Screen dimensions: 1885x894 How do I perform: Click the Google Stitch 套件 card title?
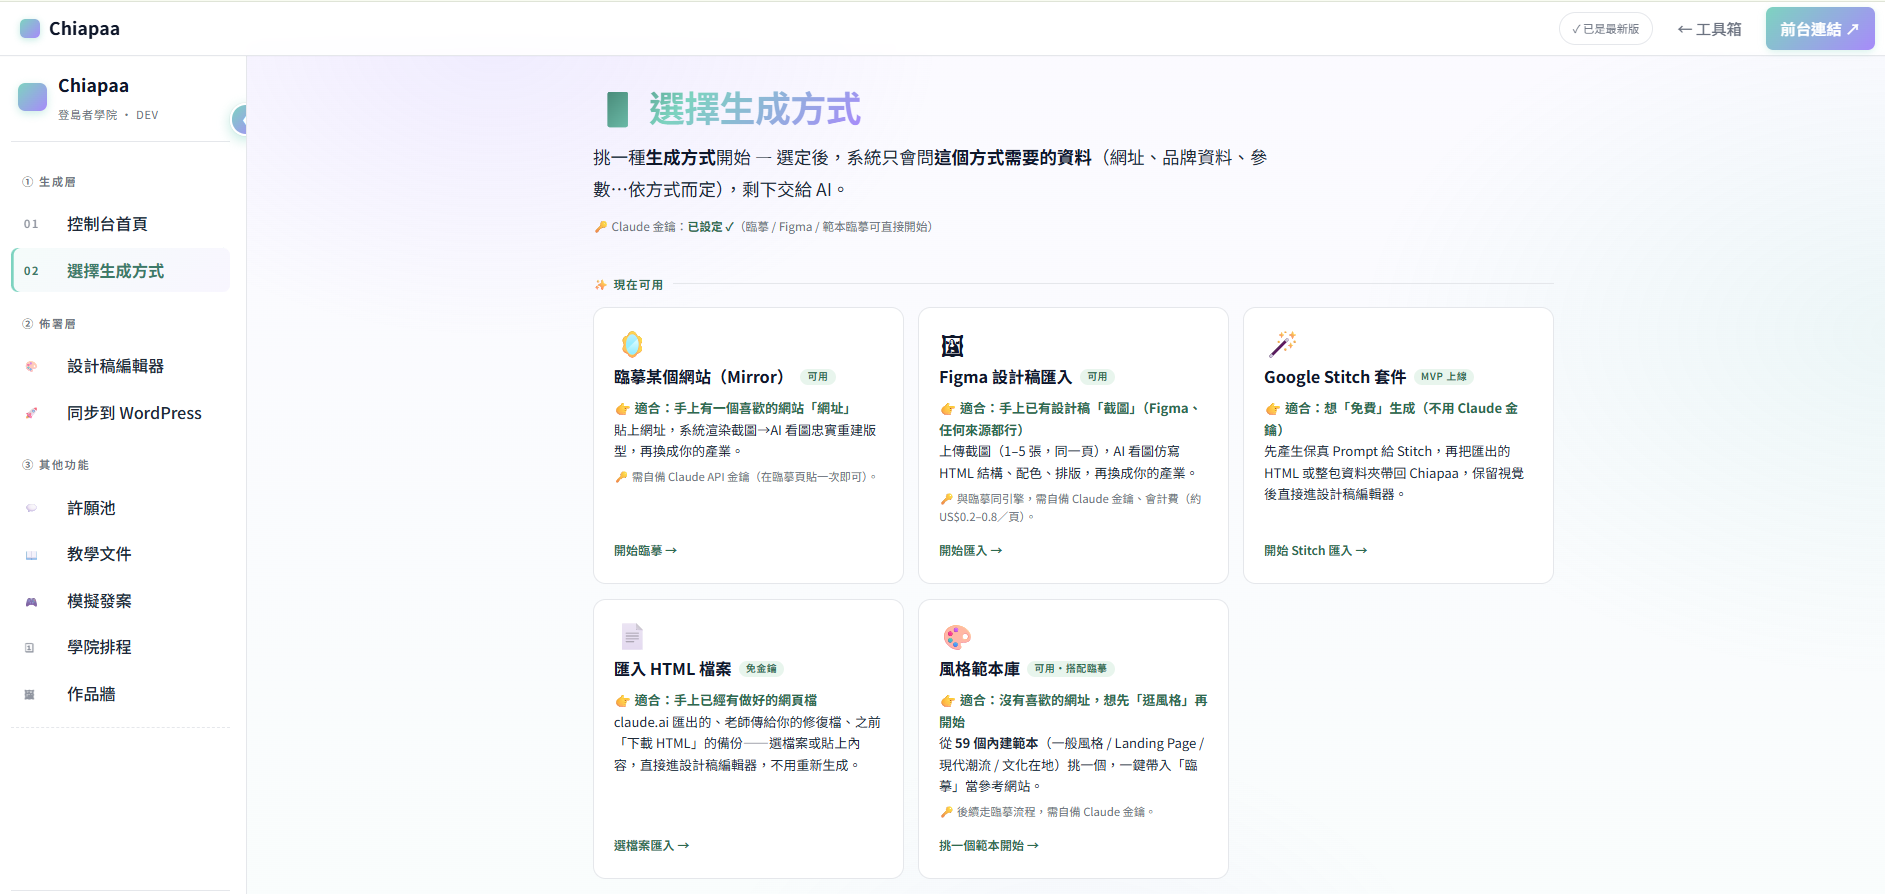[1335, 377]
